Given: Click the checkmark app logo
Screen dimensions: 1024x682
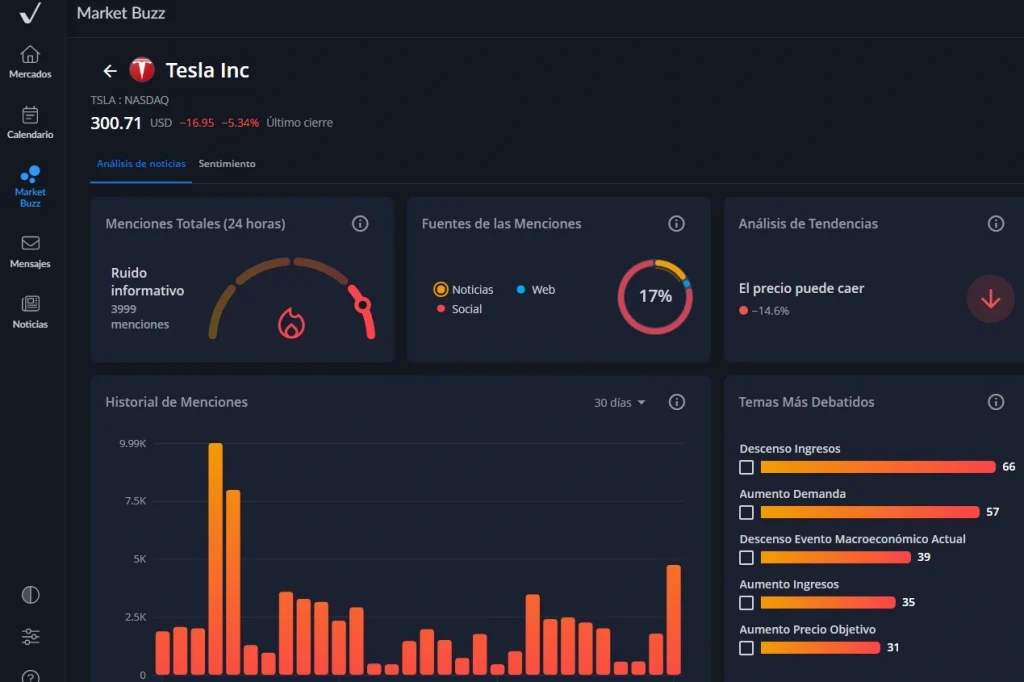Looking at the screenshot, I should click(x=30, y=12).
